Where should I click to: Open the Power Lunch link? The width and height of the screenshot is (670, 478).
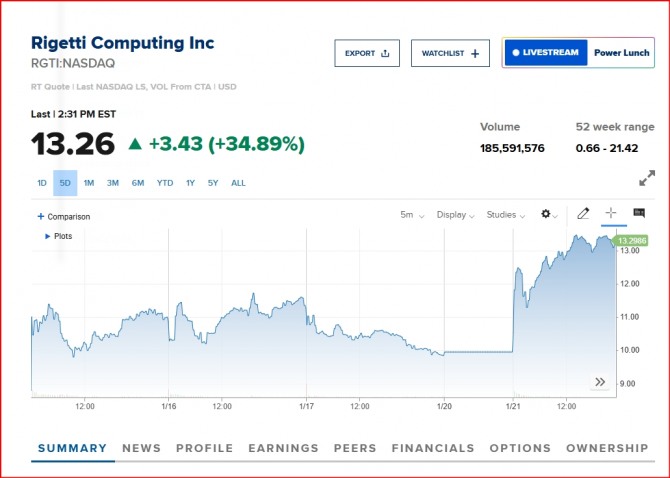[x=621, y=53]
